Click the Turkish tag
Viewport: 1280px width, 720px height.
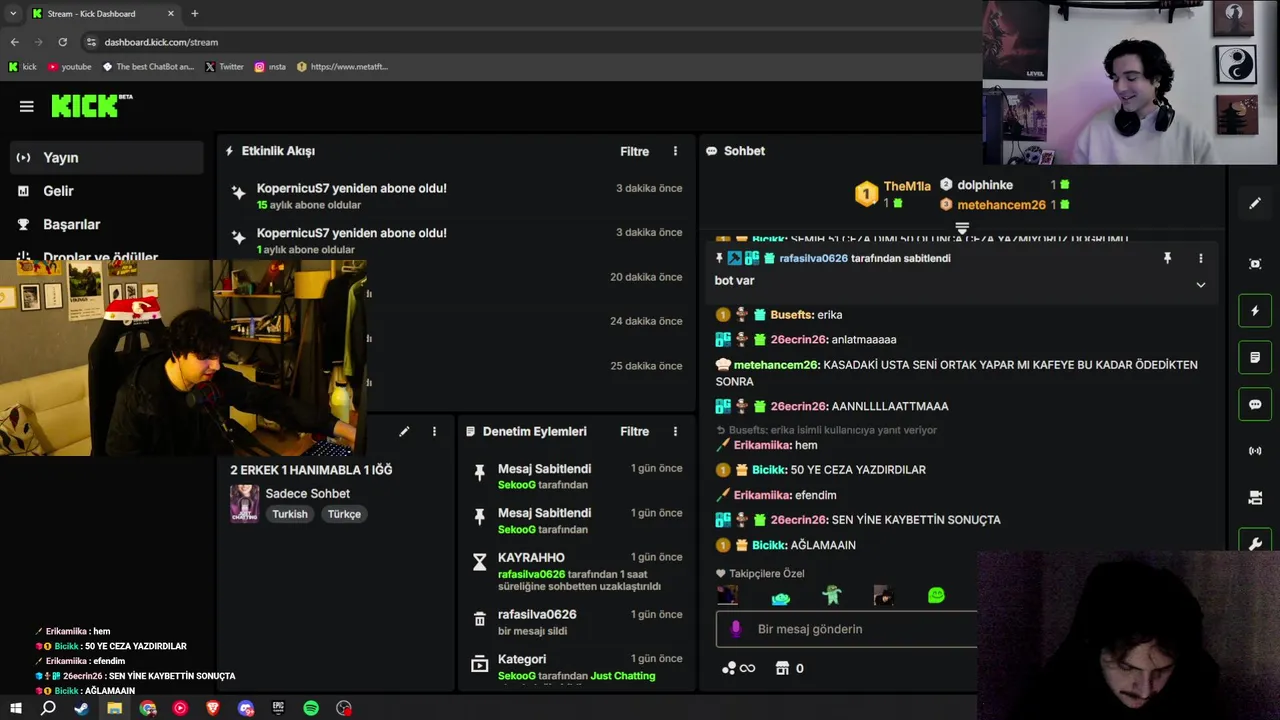pyautogui.click(x=290, y=514)
